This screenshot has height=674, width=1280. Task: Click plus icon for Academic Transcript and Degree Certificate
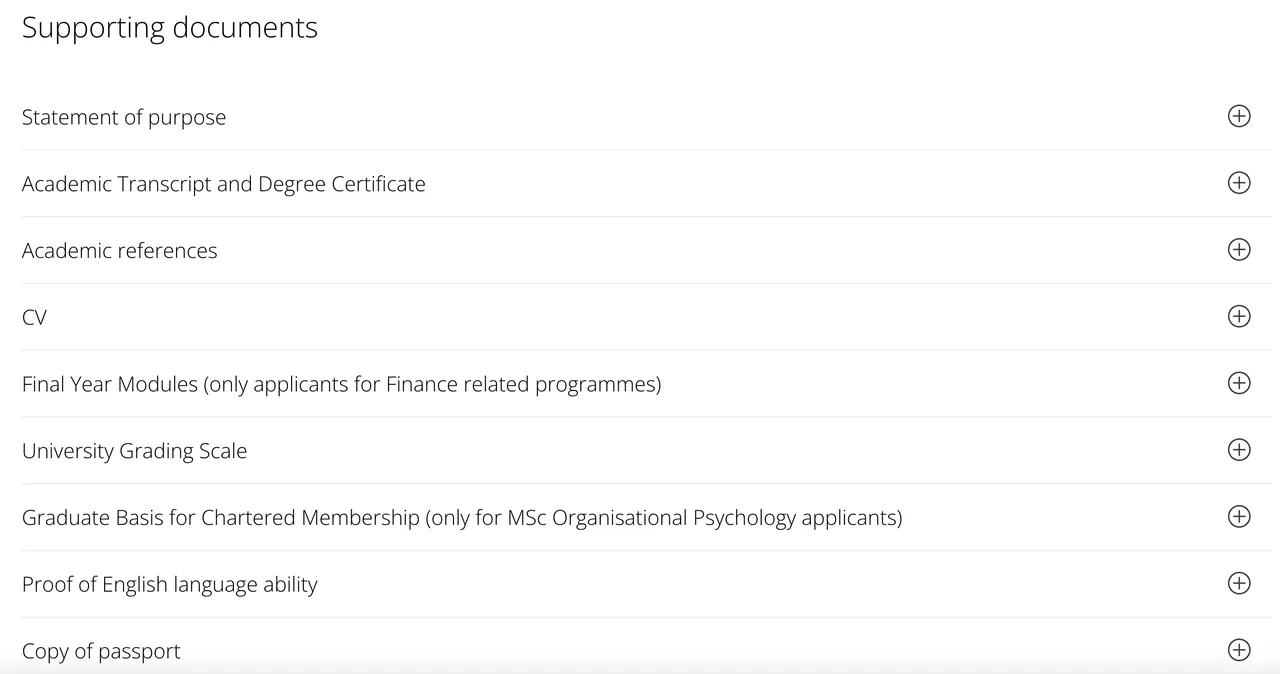click(x=1238, y=183)
